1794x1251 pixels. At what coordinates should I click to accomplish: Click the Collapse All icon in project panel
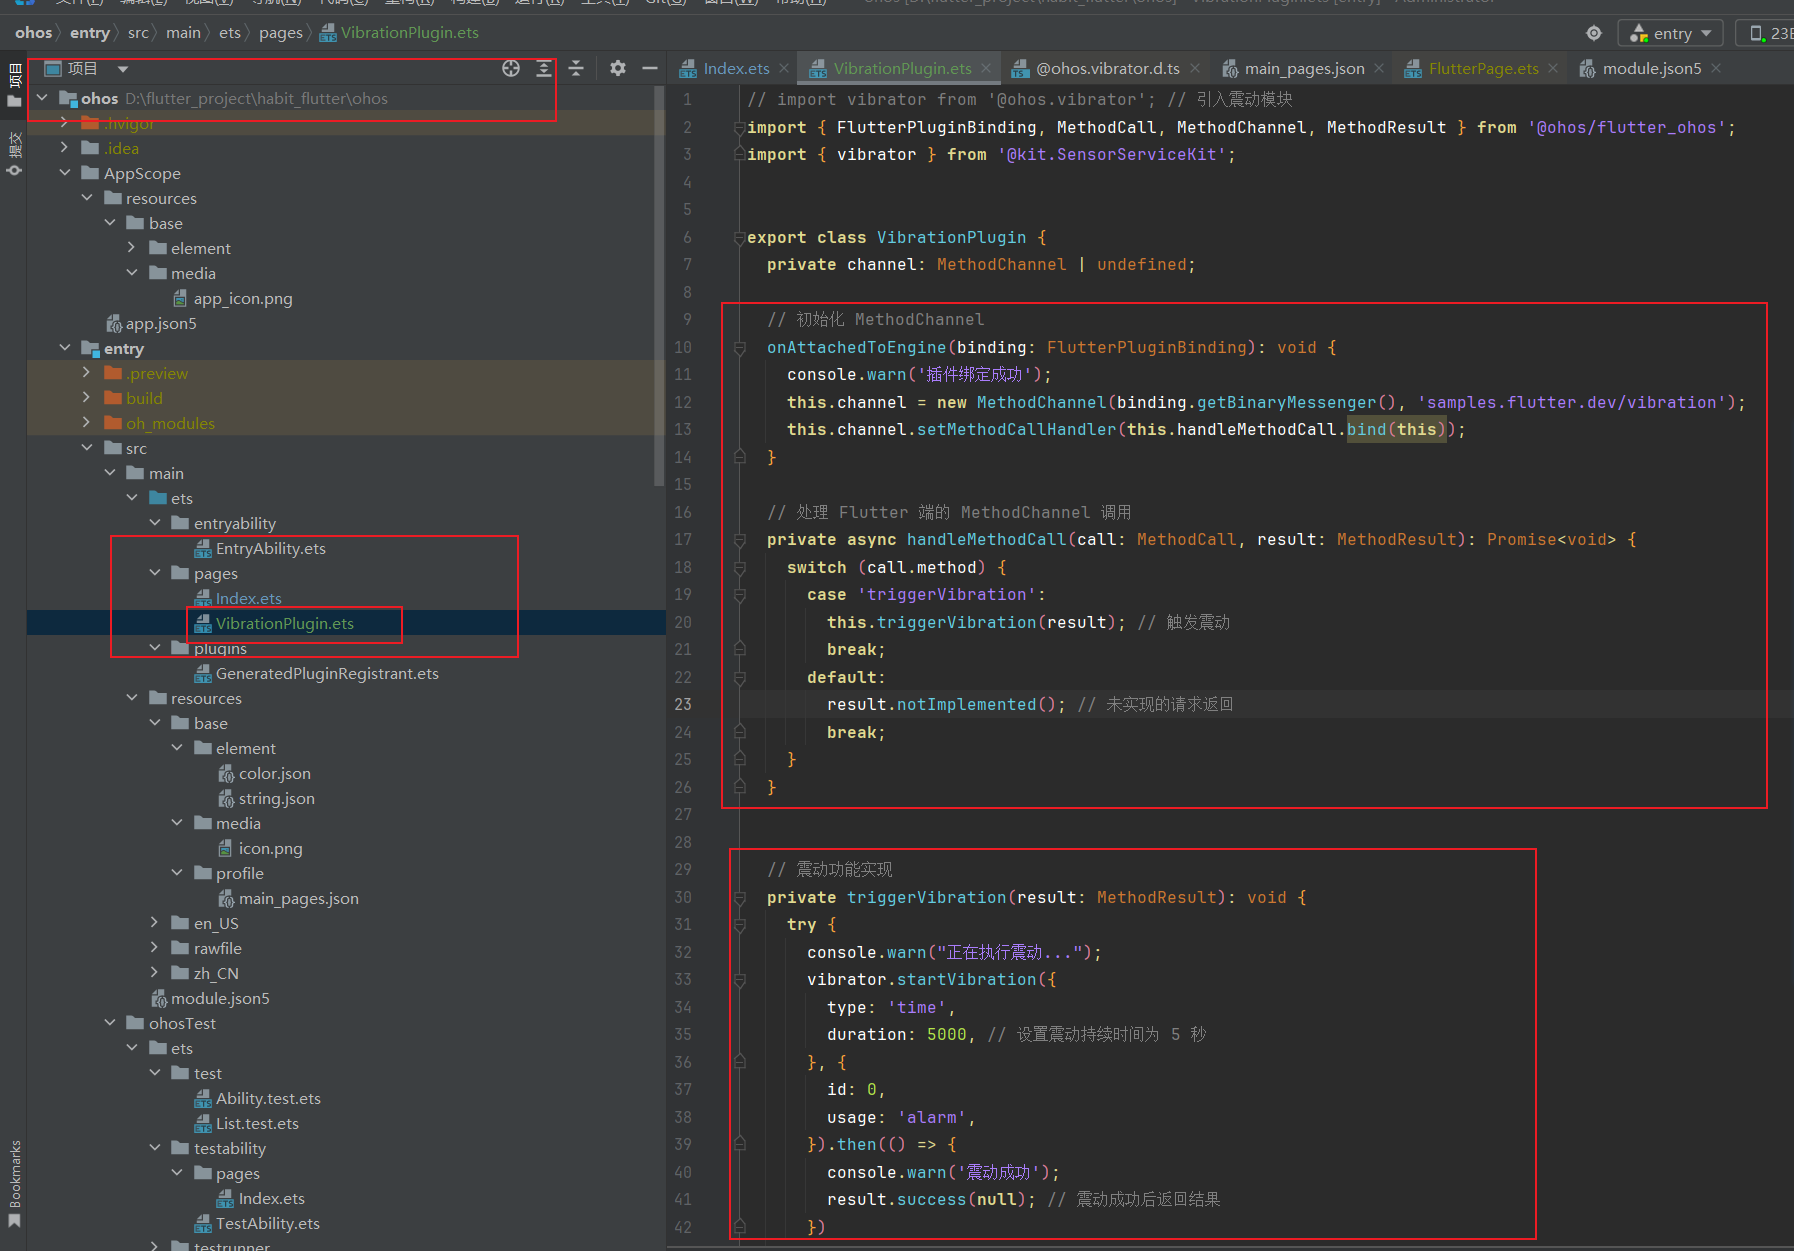[x=576, y=68]
